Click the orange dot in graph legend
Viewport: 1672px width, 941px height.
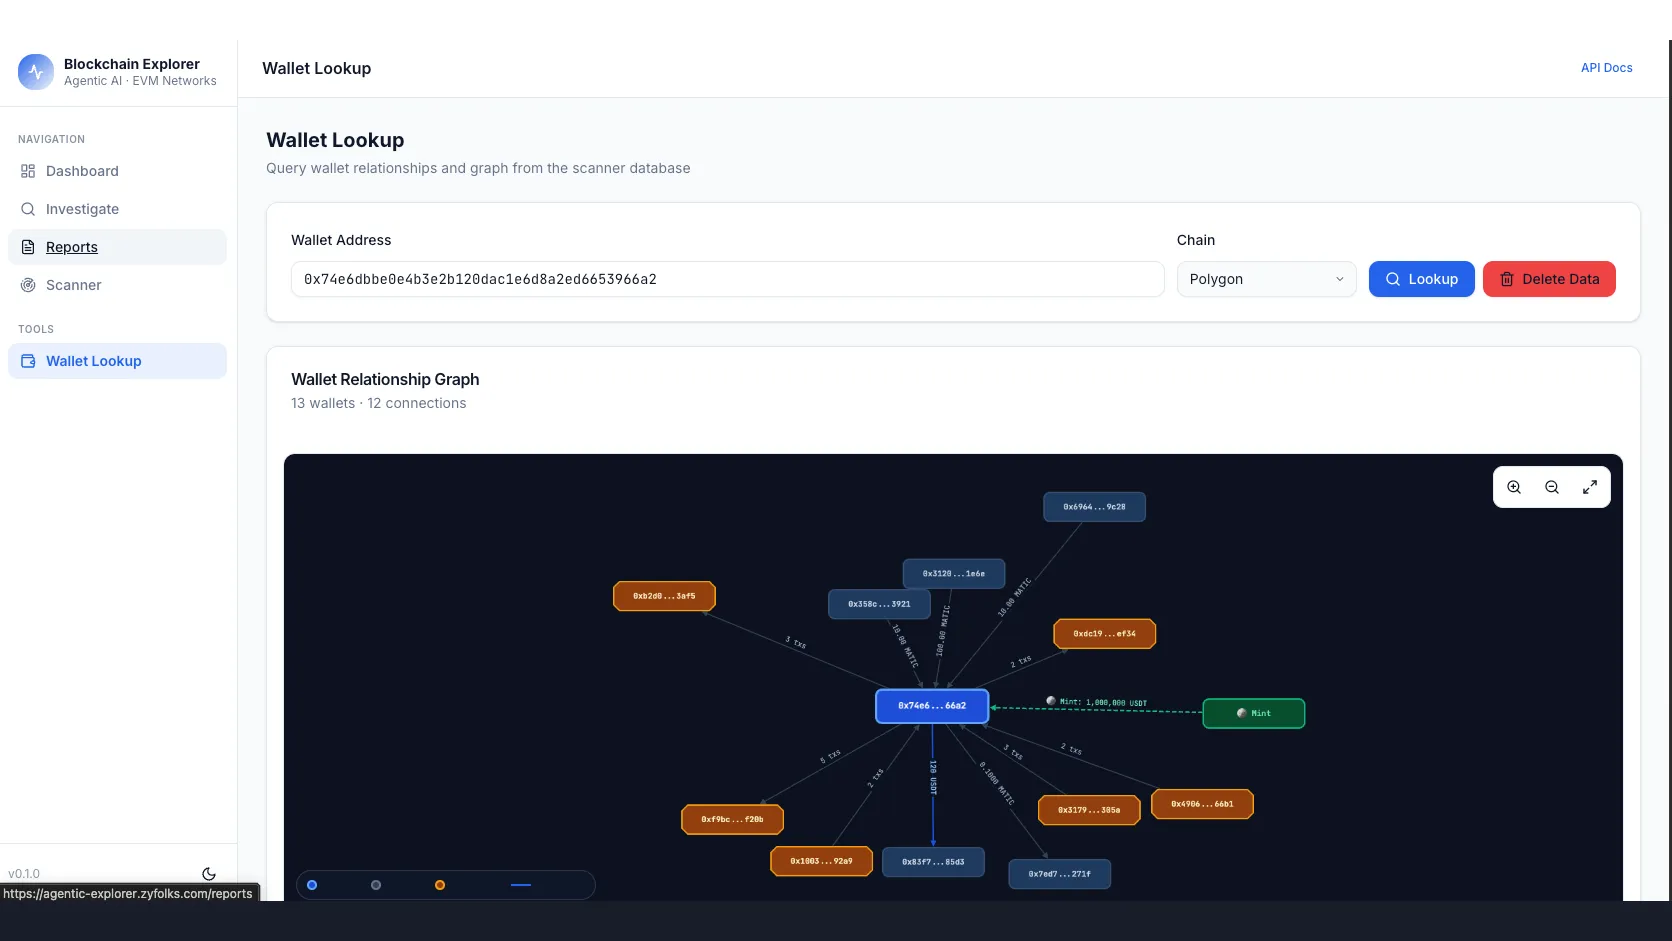(x=440, y=885)
